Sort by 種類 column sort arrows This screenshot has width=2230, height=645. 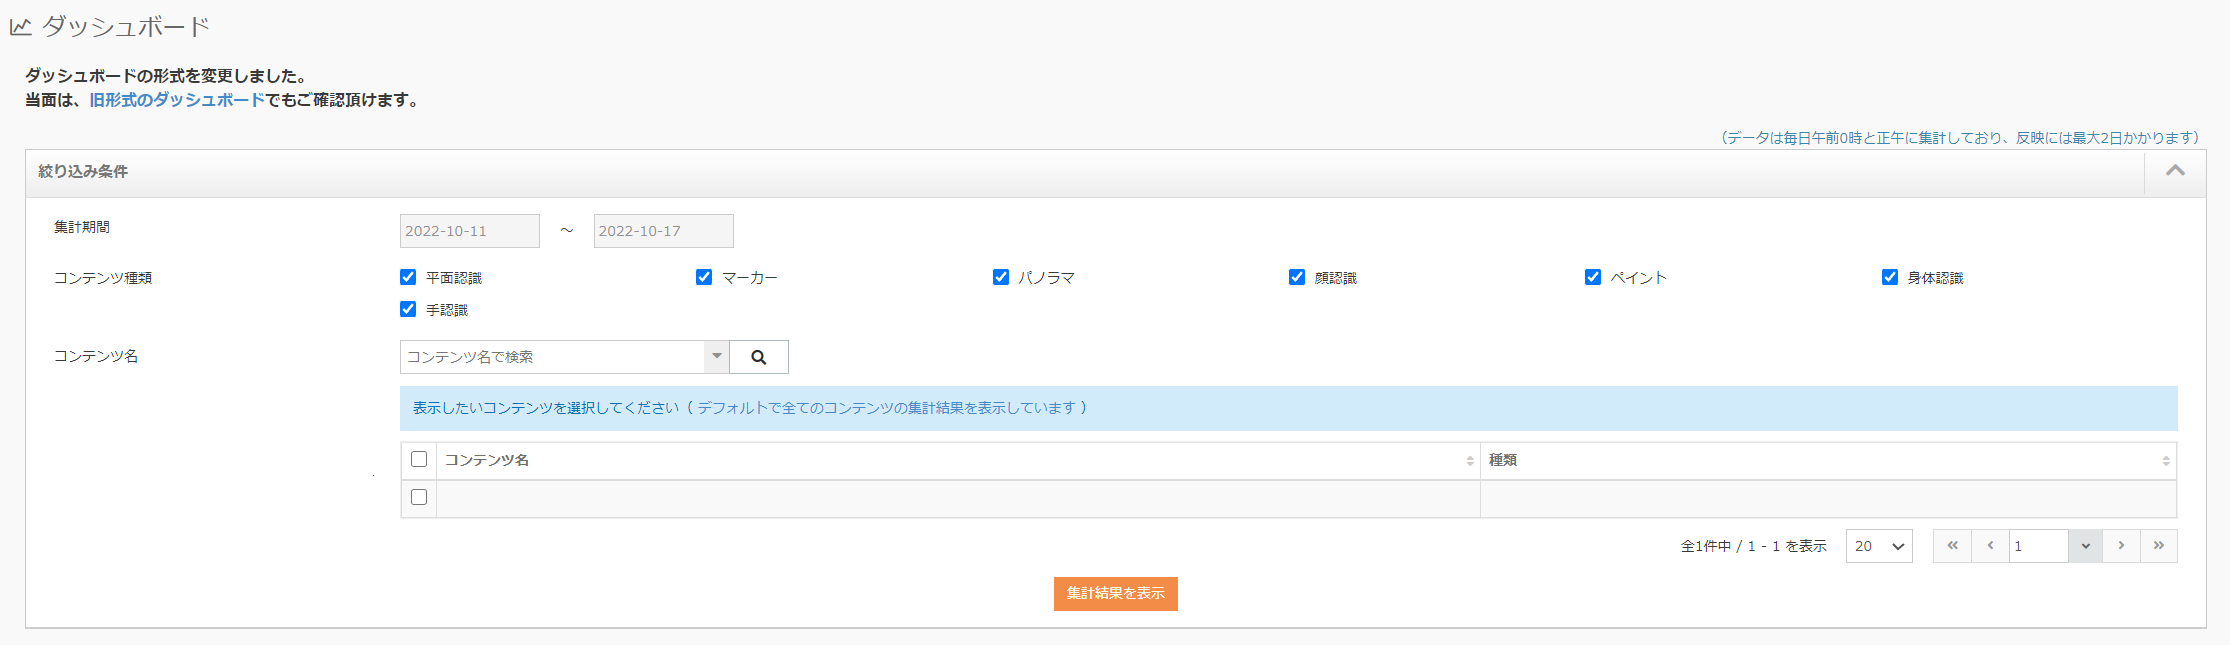pos(2166,461)
